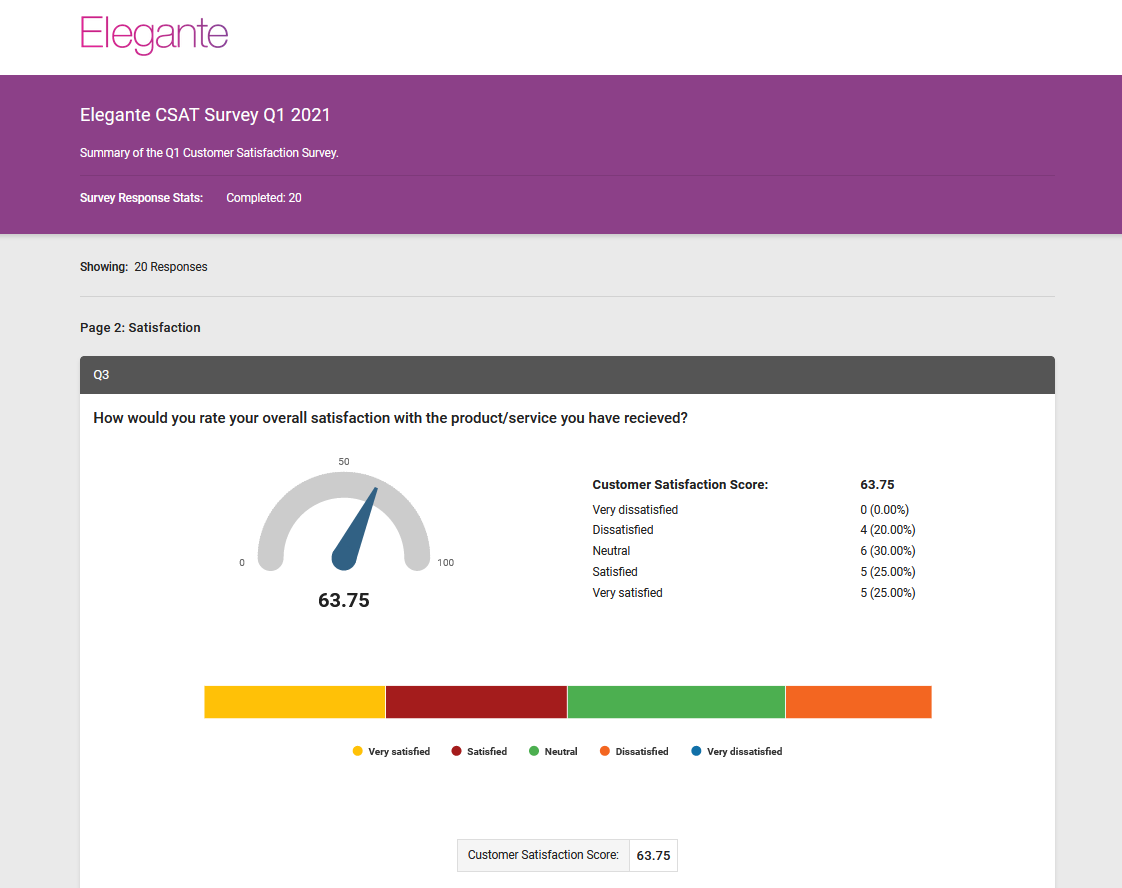The width and height of the screenshot is (1122, 888).
Task: Click the orange Dissatisfied legend dot
Action: click(605, 751)
